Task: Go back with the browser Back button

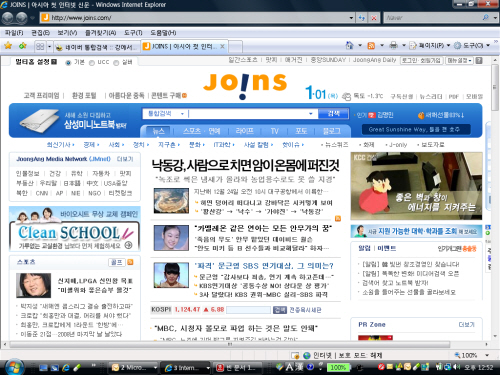Action: [x=8, y=17]
